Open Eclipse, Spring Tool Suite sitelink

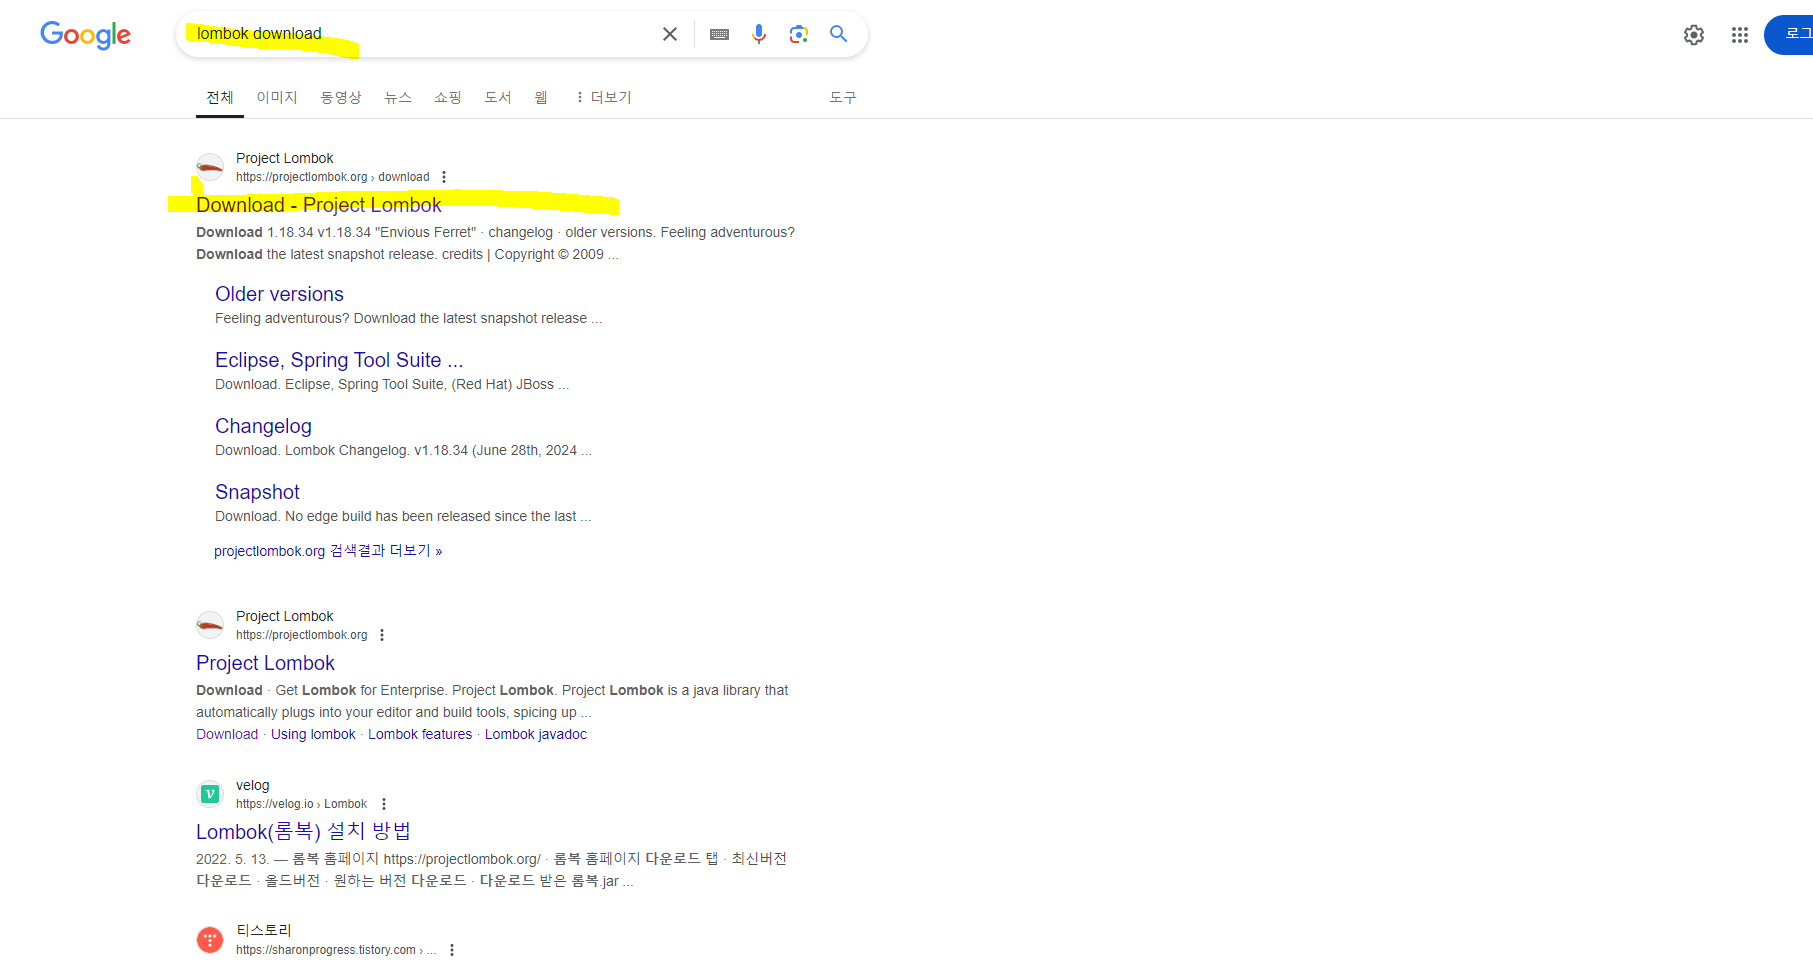339,360
